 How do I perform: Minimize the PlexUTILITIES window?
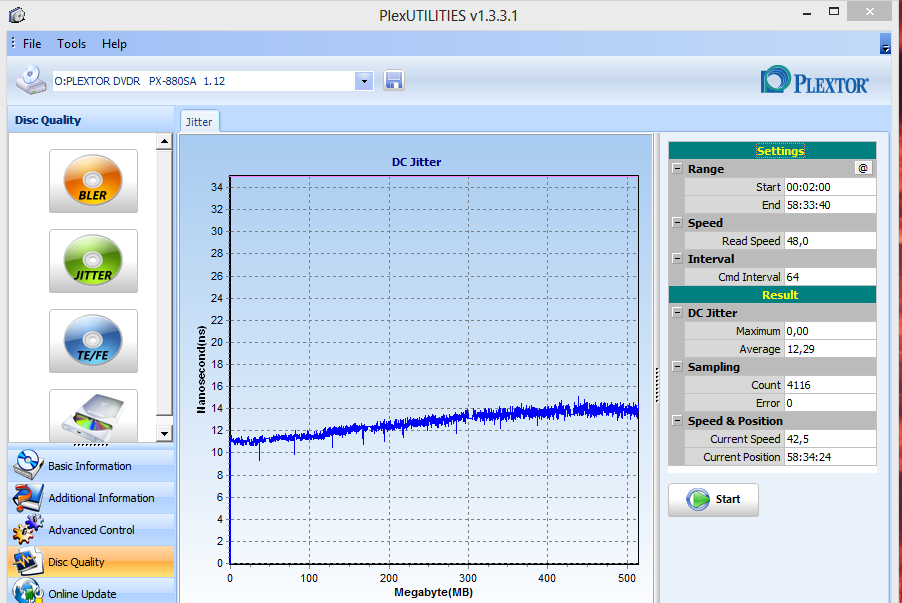[x=807, y=13]
